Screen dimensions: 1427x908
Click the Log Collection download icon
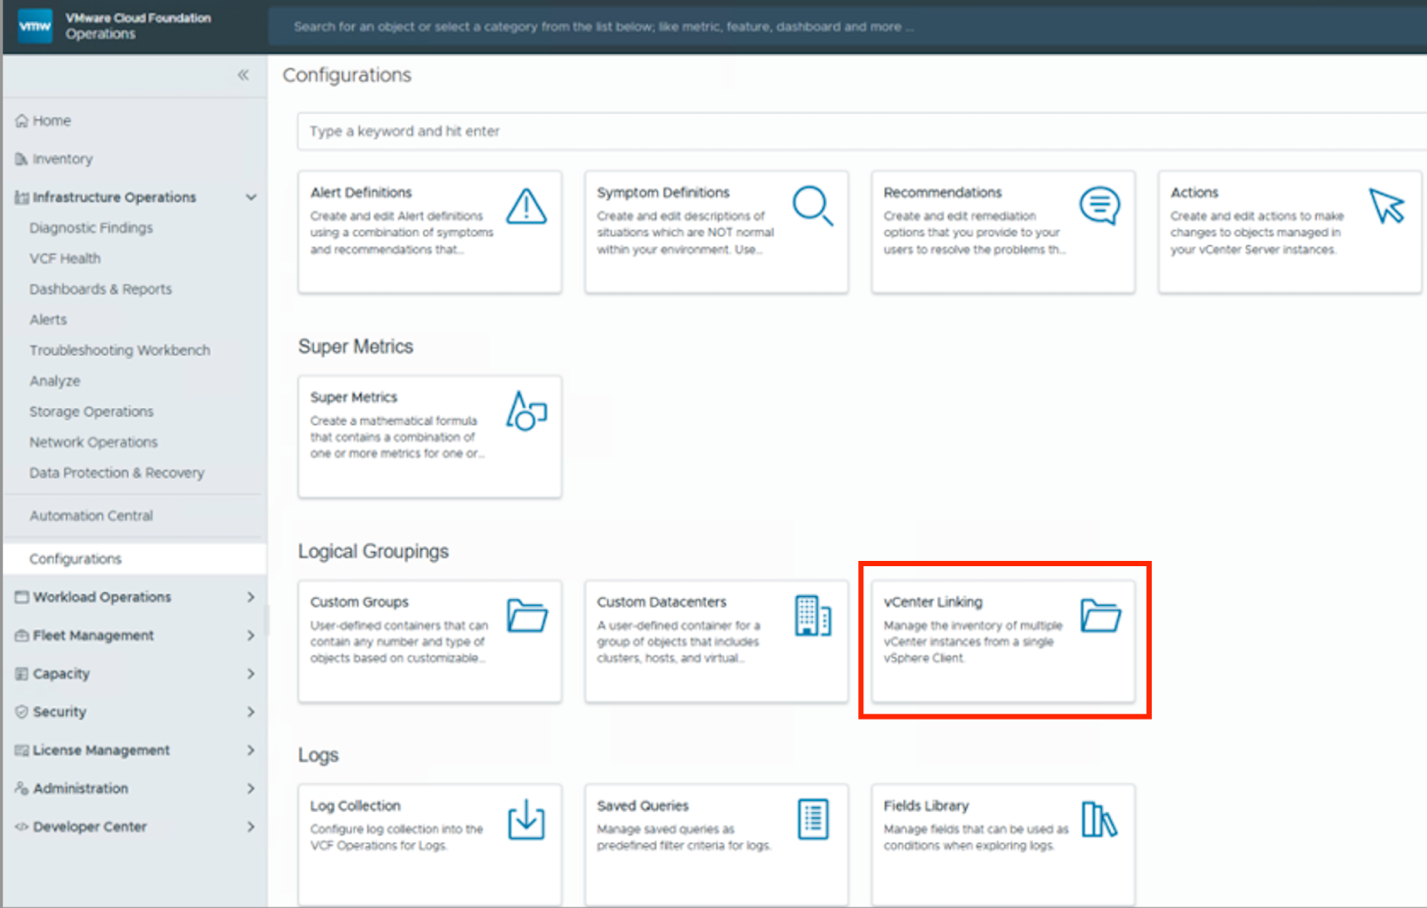[x=526, y=819]
